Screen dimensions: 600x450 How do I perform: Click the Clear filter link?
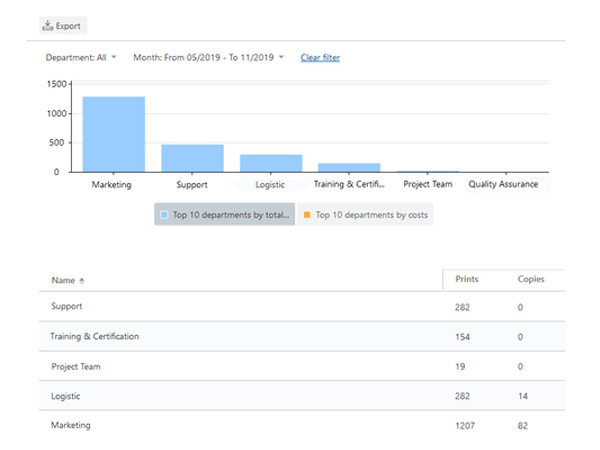pos(320,57)
